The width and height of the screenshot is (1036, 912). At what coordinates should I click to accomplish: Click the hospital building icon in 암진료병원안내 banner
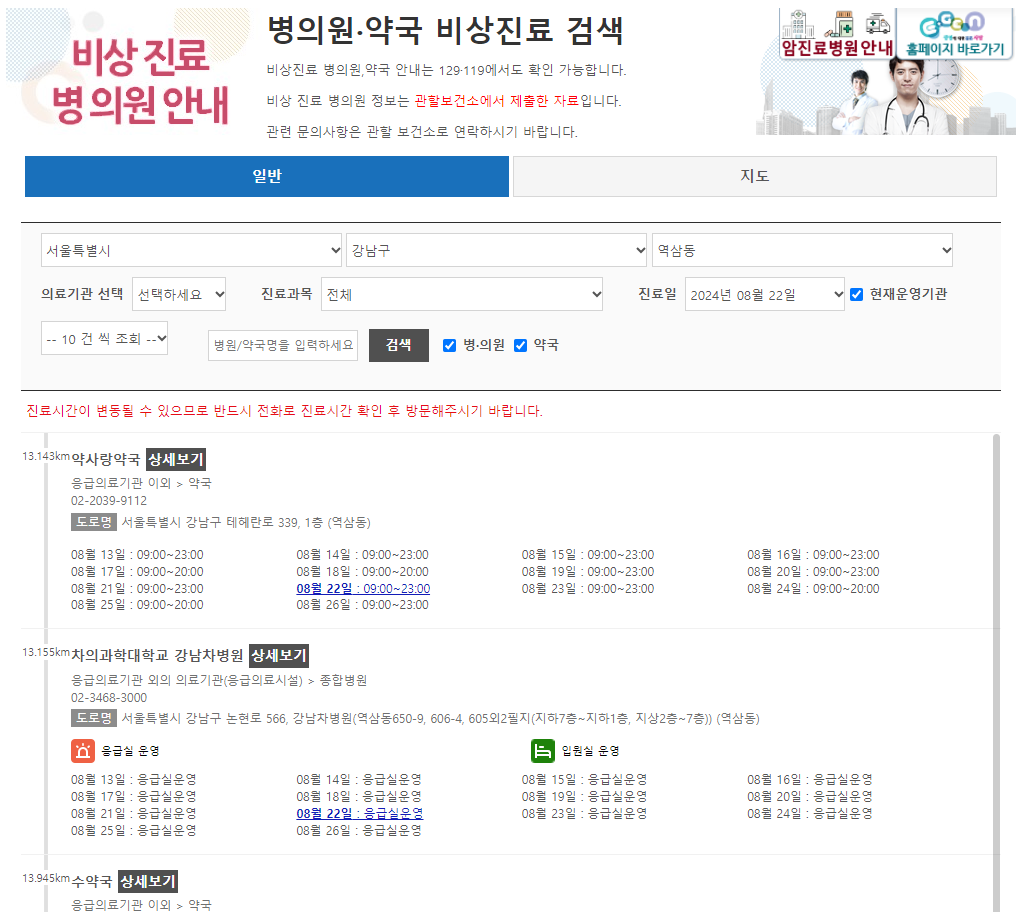pos(798,23)
